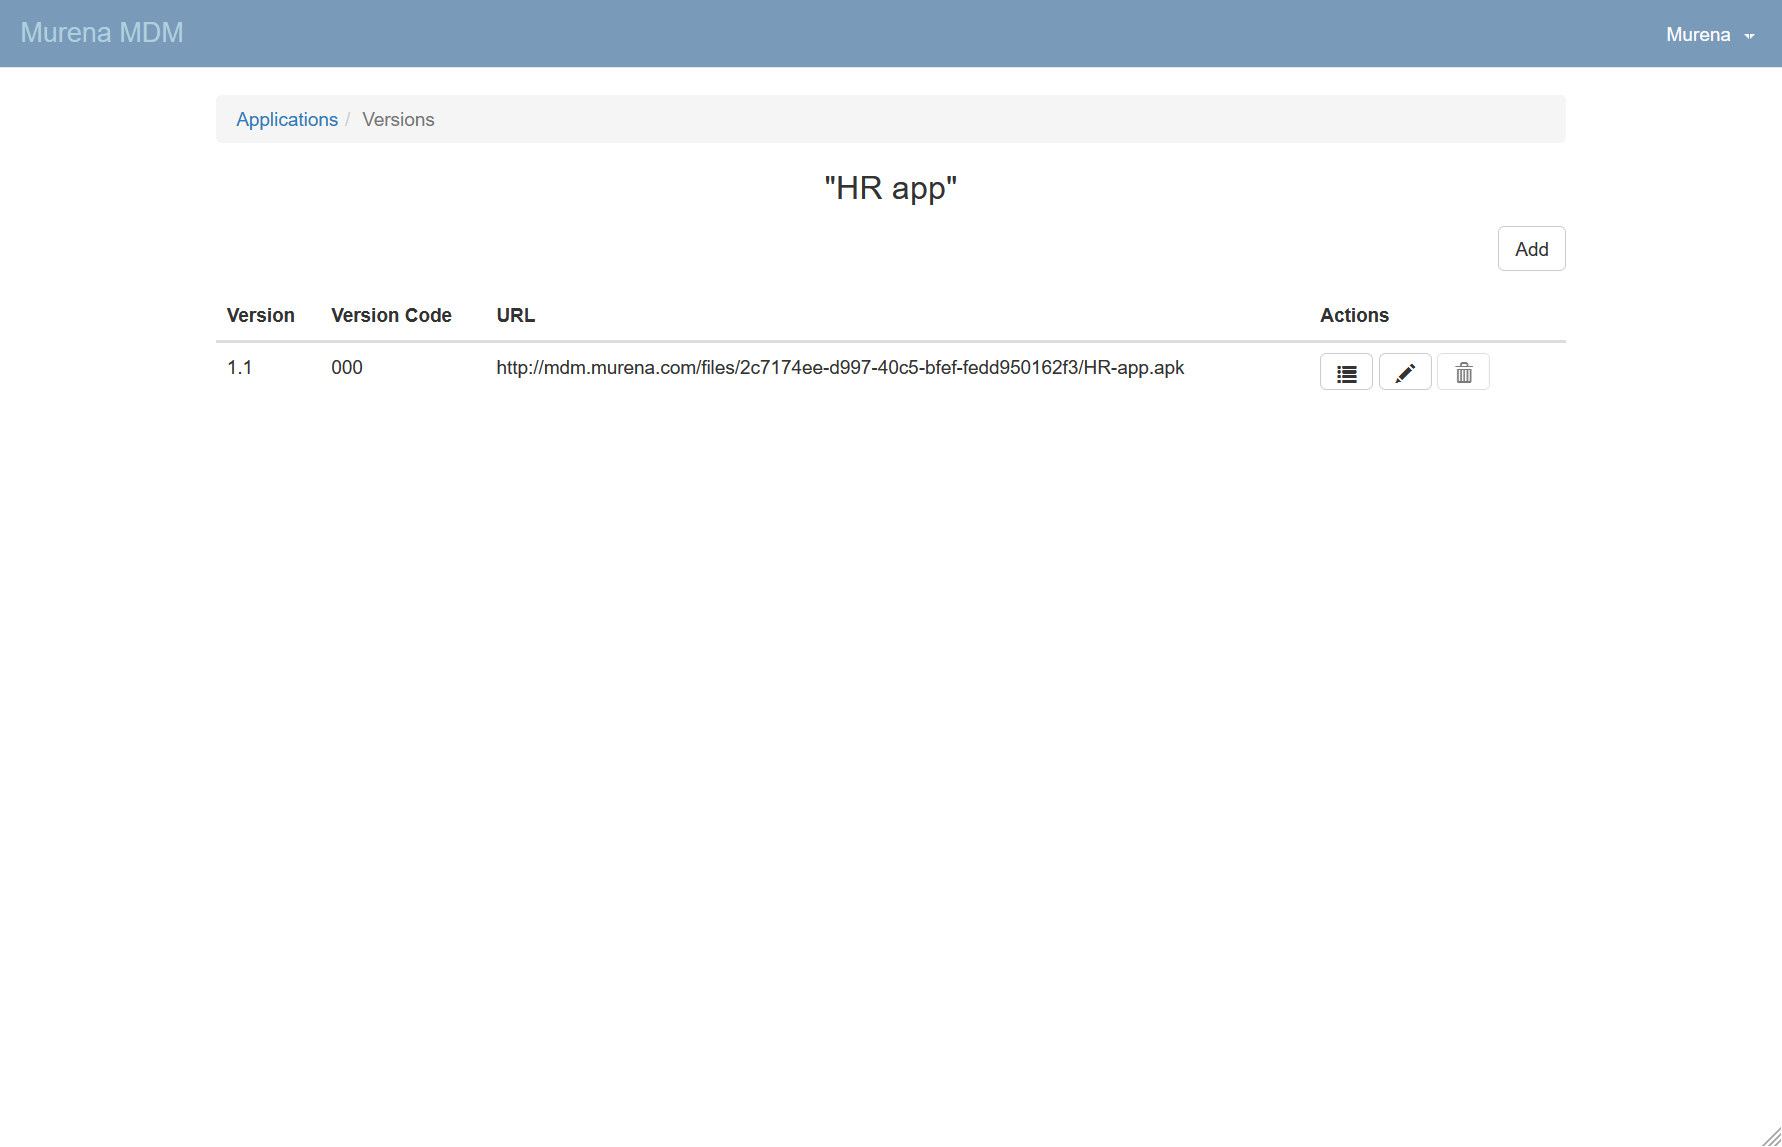This screenshot has width=1782, height=1147.
Task: Click the Actions column header
Action: [x=1354, y=315]
